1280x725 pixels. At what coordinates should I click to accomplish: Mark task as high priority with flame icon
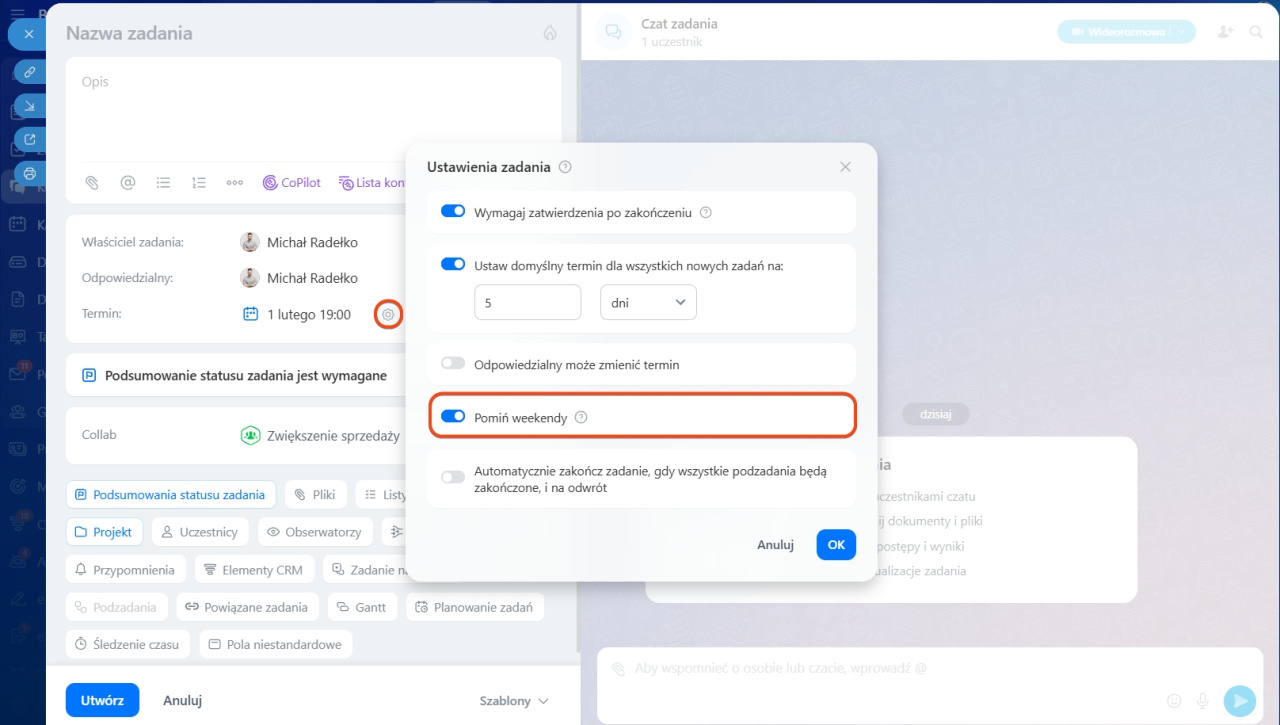pyautogui.click(x=549, y=33)
